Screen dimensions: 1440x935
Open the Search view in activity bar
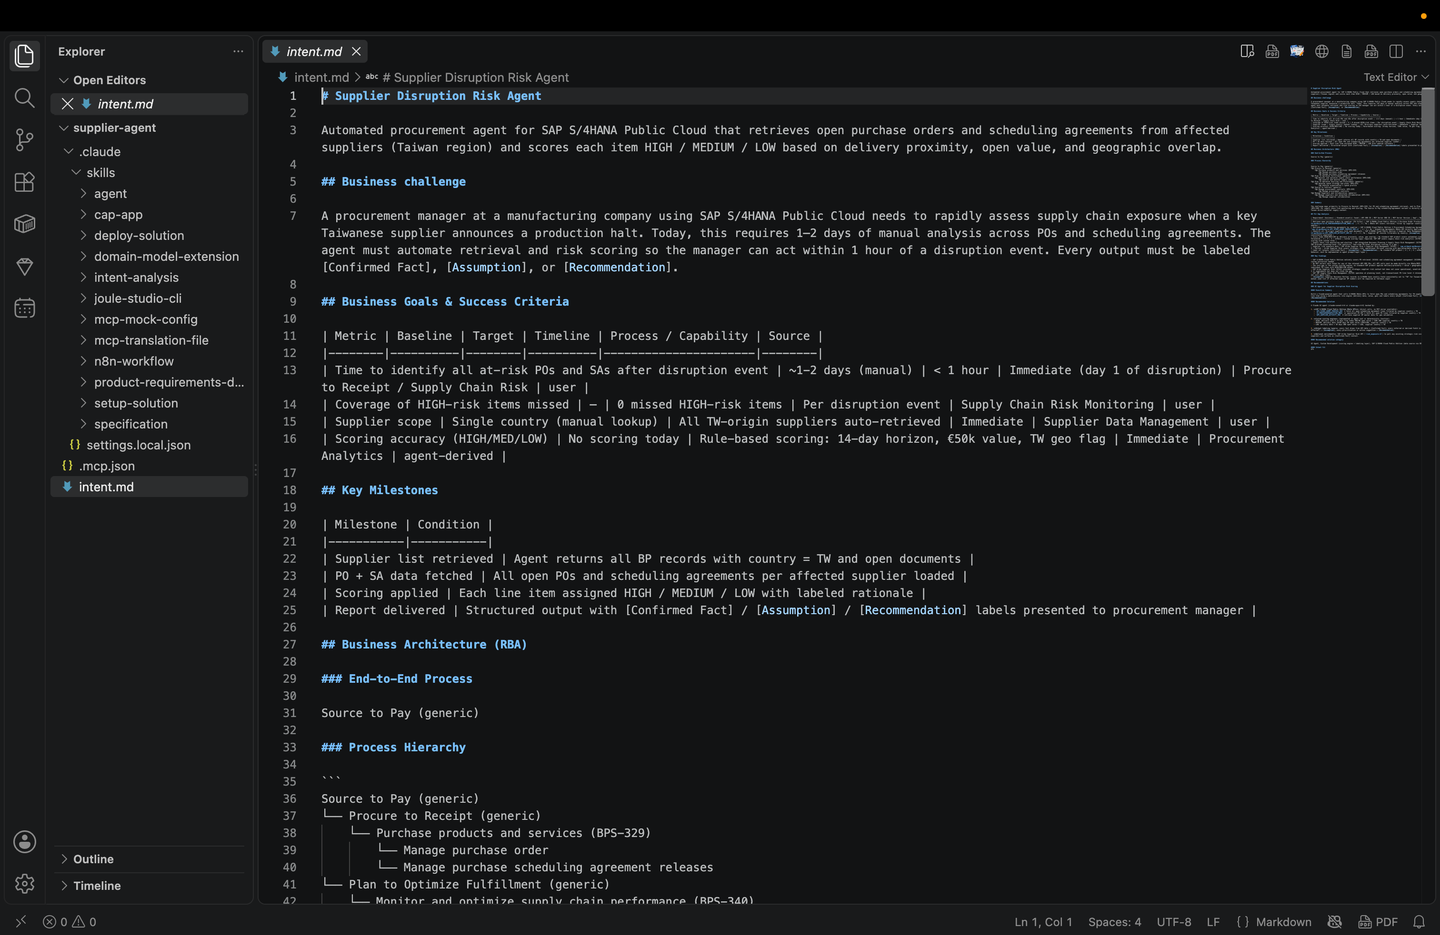coord(25,98)
